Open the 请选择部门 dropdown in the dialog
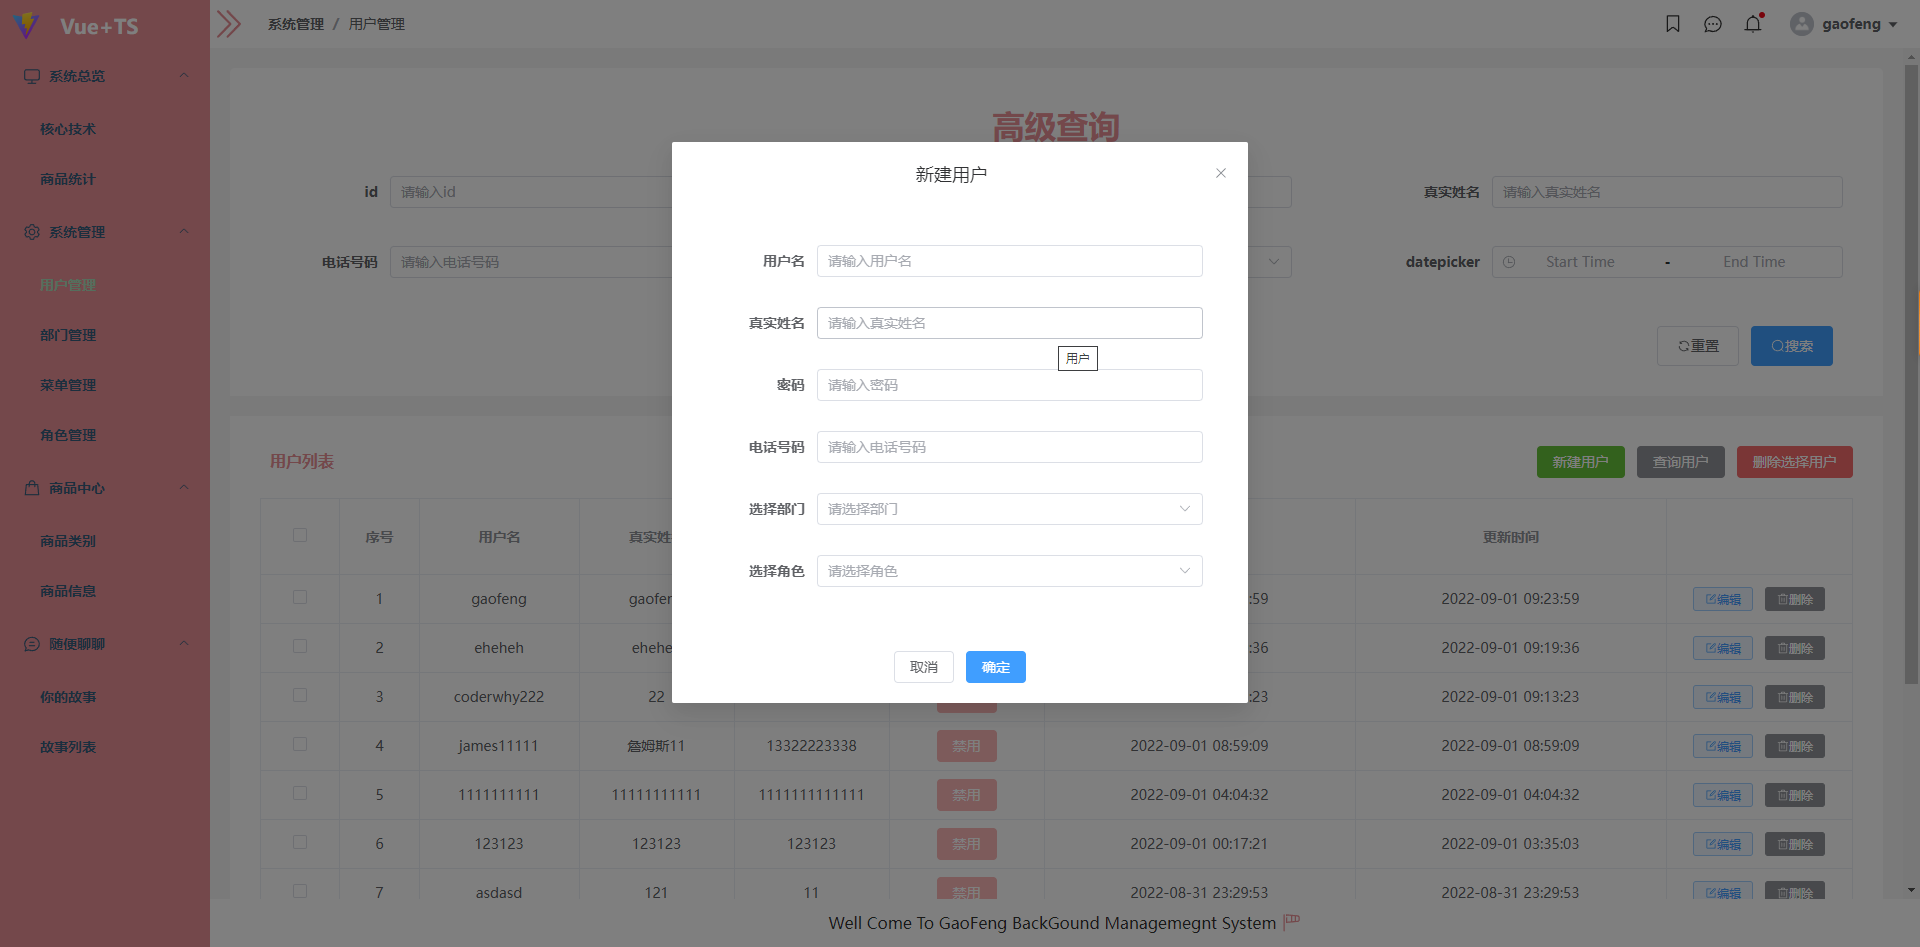This screenshot has height=947, width=1920. pyautogui.click(x=1009, y=509)
